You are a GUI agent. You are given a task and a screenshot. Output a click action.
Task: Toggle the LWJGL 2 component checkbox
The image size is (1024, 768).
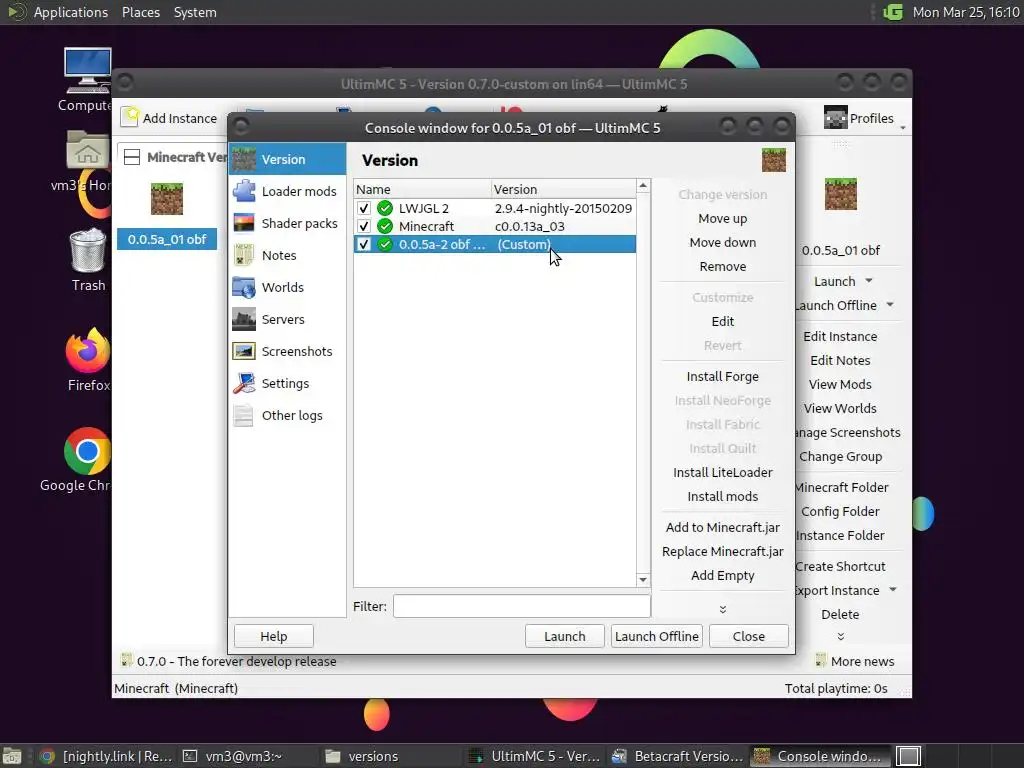coord(364,208)
